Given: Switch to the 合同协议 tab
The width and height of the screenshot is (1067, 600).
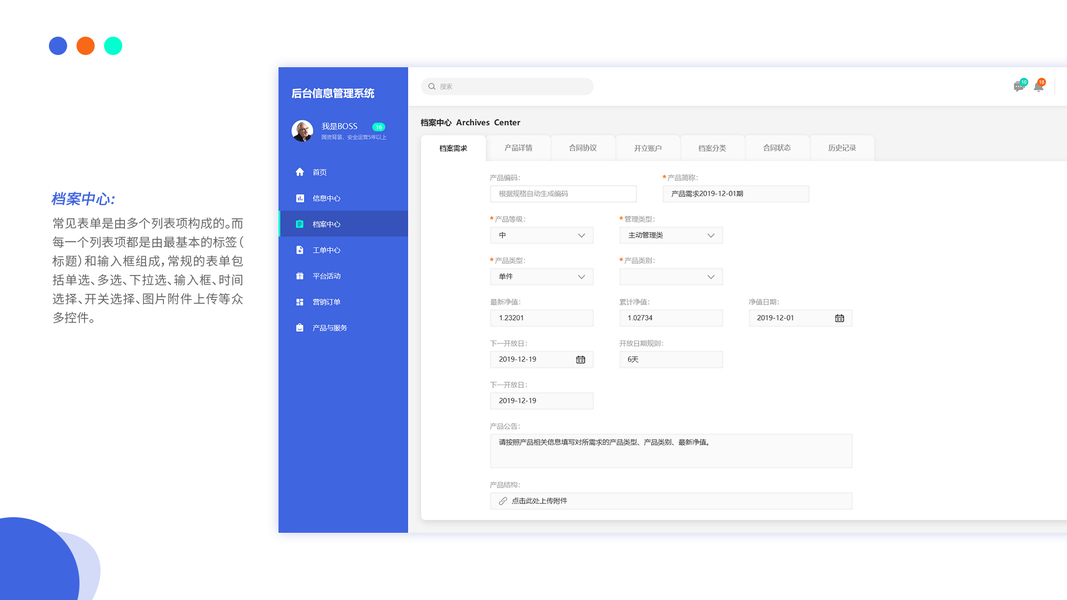Looking at the screenshot, I should click(582, 148).
